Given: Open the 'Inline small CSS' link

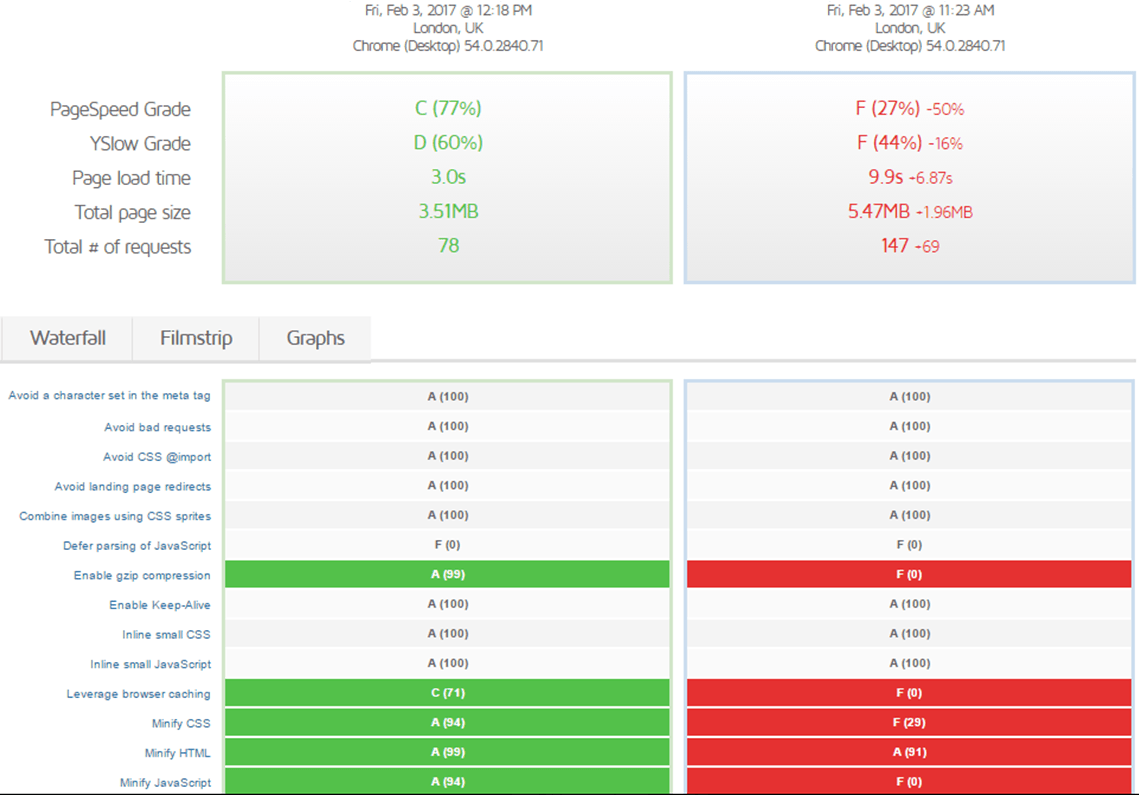Looking at the screenshot, I should coord(166,635).
